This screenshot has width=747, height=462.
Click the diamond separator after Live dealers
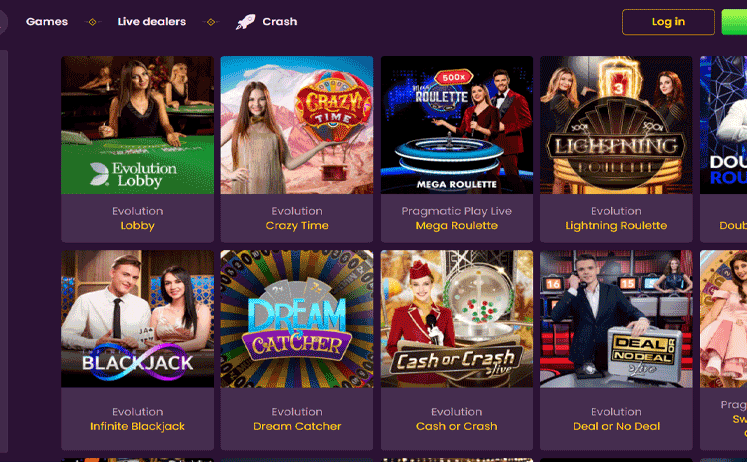point(211,22)
